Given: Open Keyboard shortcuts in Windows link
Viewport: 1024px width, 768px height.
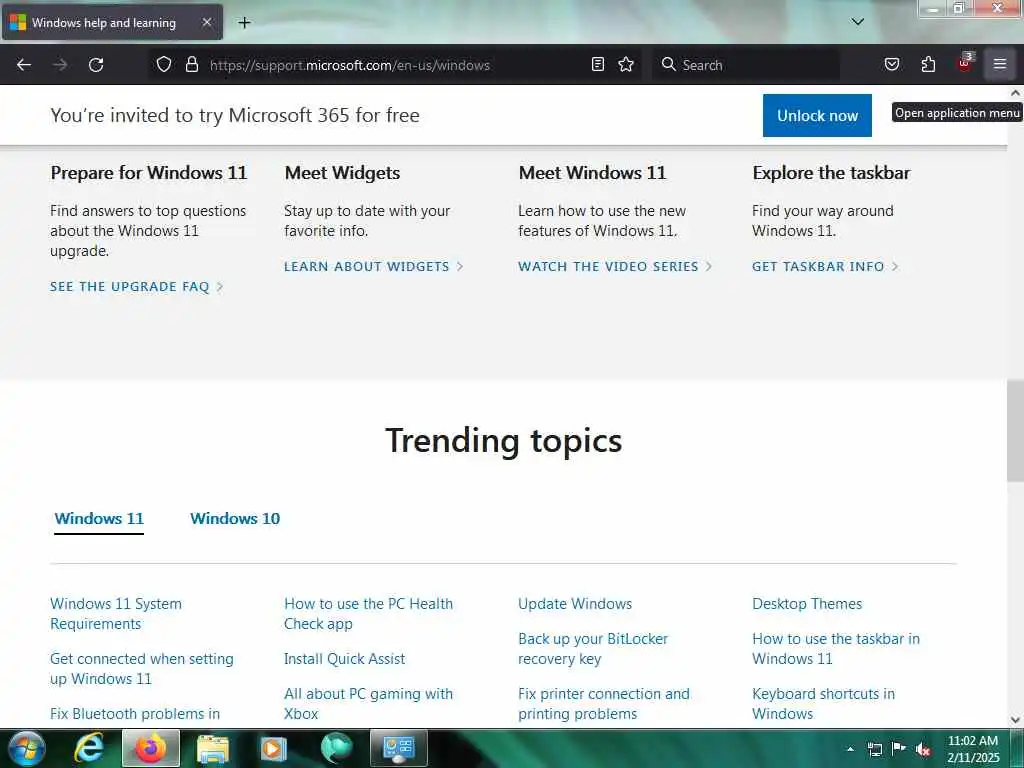Looking at the screenshot, I should coord(823,704).
